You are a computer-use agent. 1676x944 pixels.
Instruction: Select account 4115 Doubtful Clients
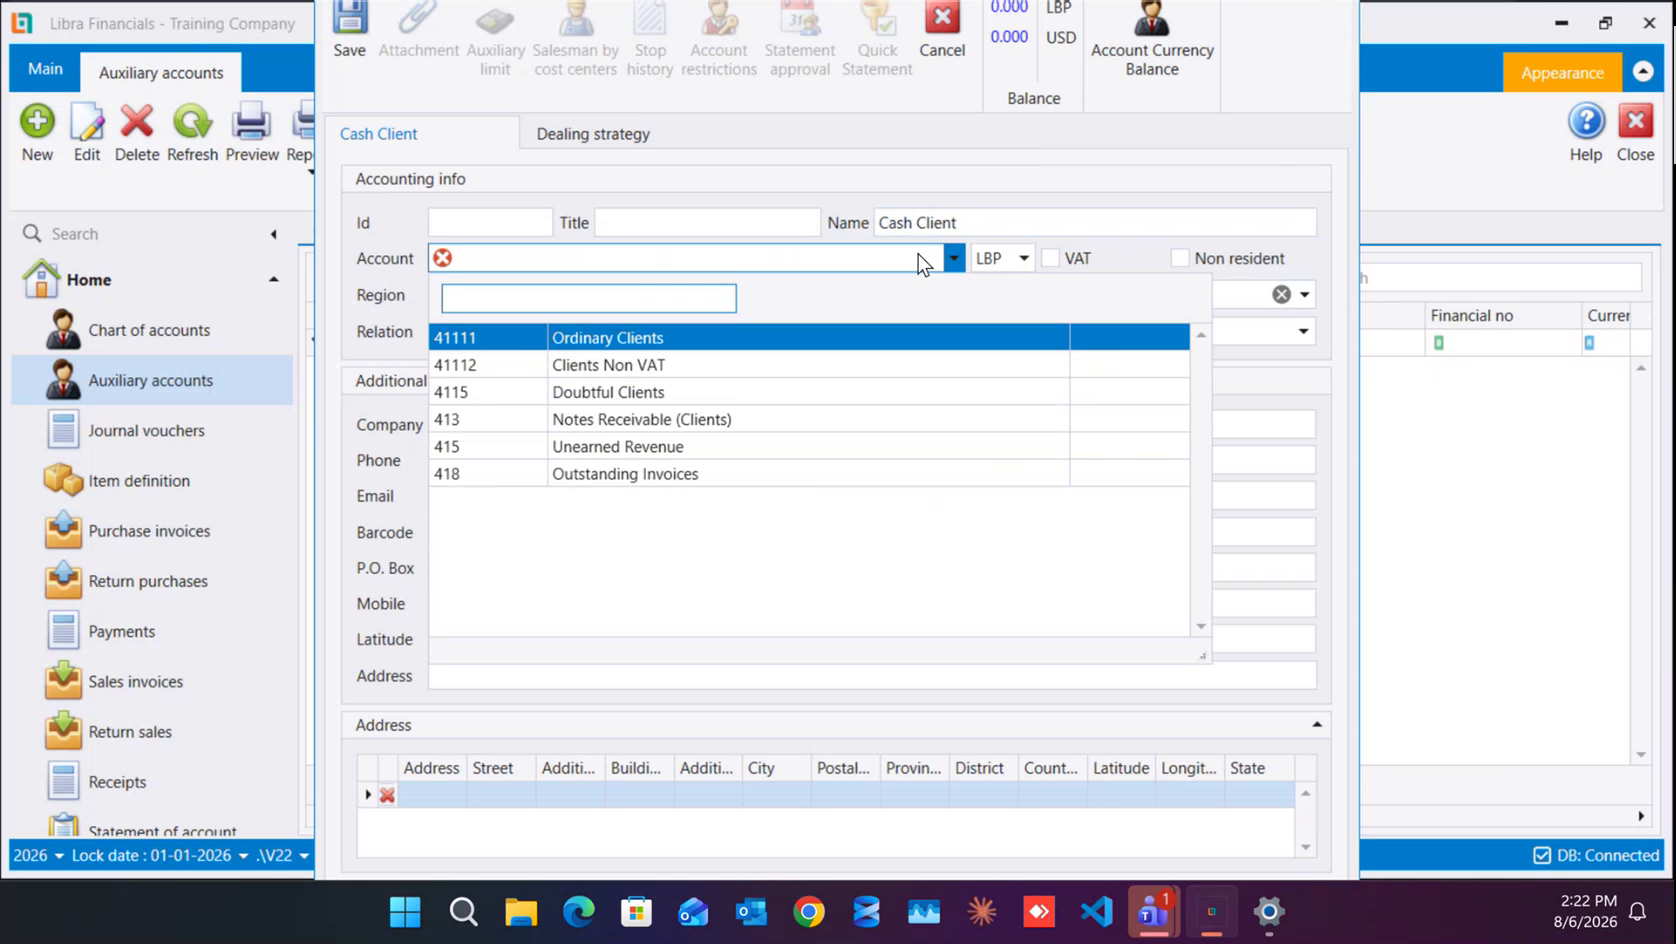pos(809,392)
